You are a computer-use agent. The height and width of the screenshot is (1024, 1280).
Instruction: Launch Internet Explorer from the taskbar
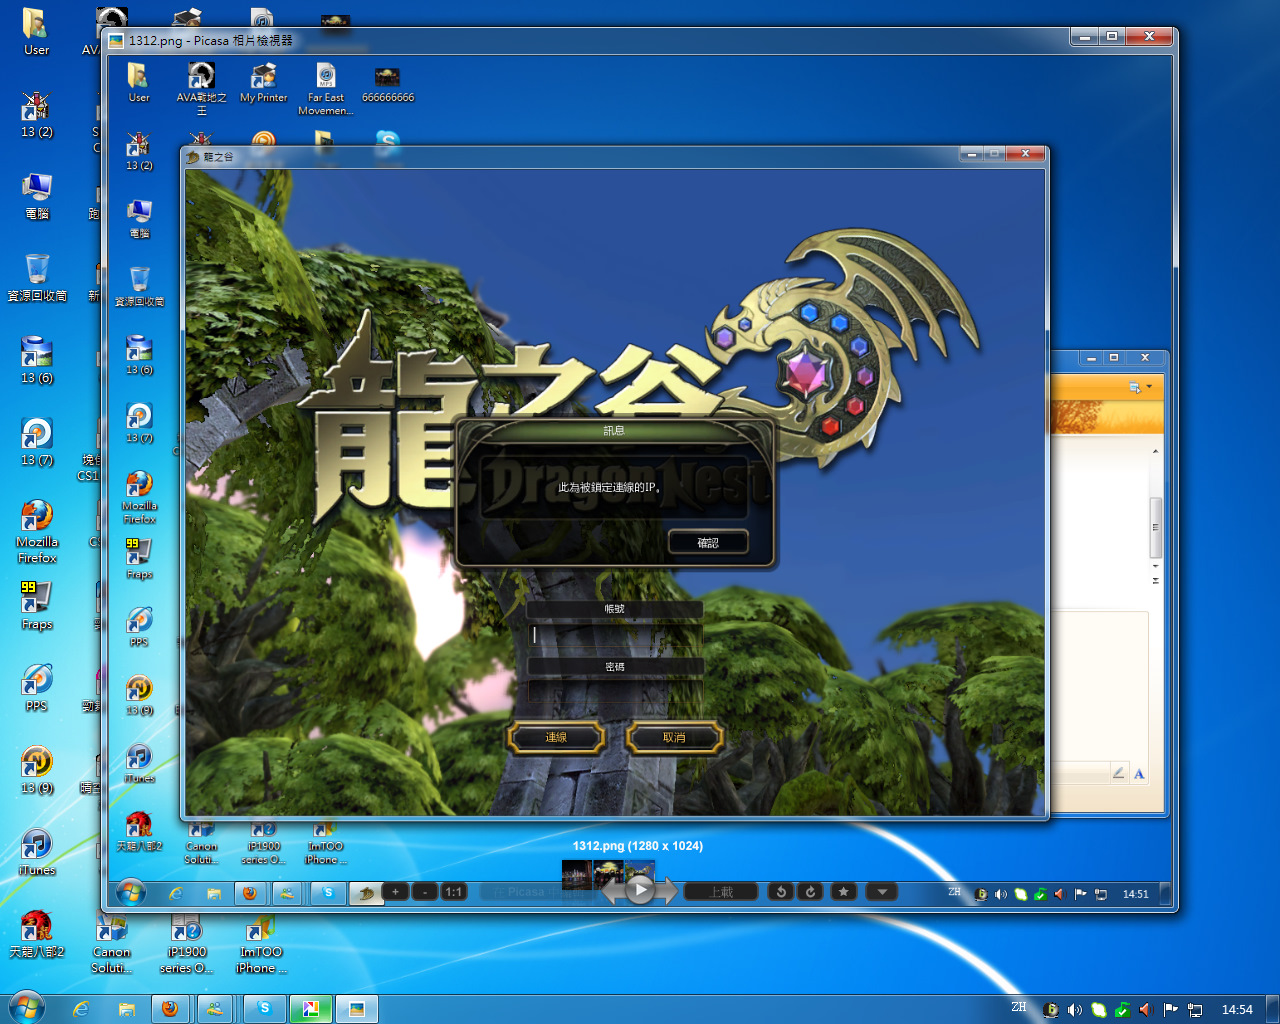pyautogui.click(x=81, y=1009)
